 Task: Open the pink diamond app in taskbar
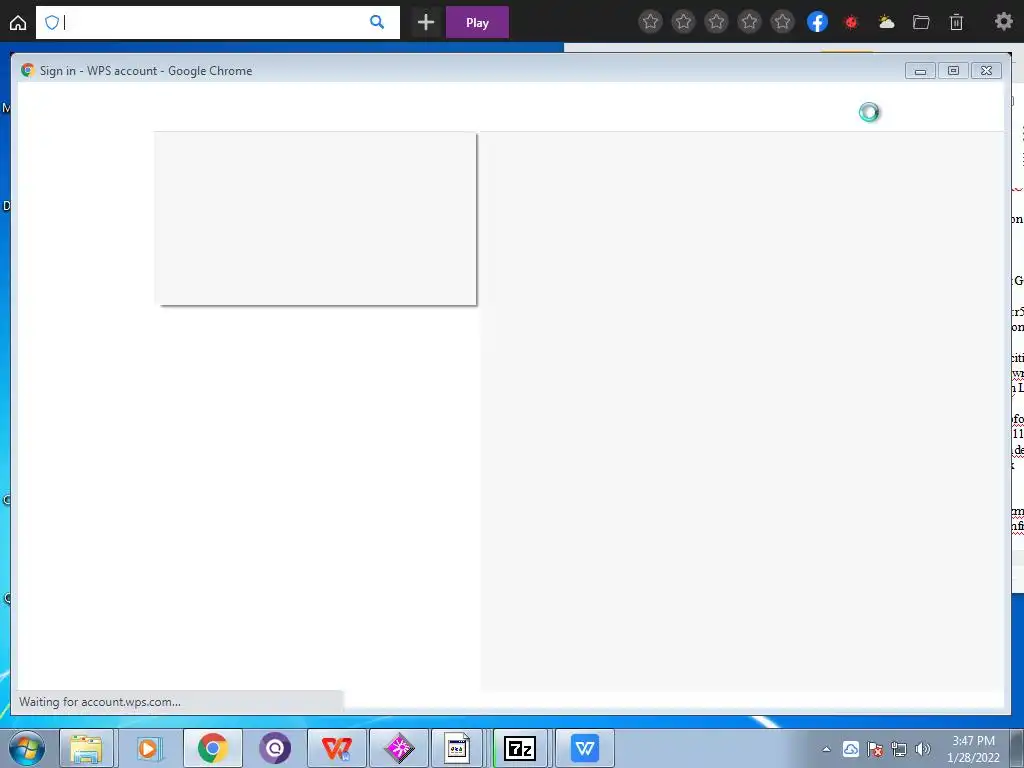coord(399,748)
